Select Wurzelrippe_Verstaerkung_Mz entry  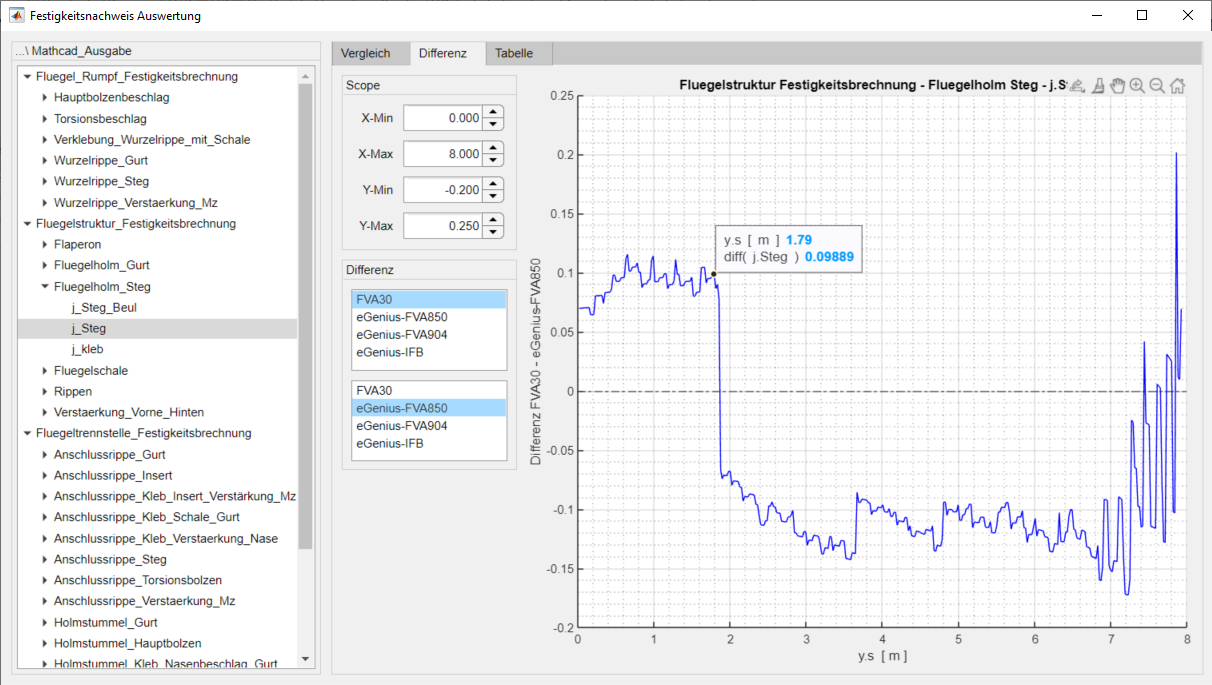[135, 203]
